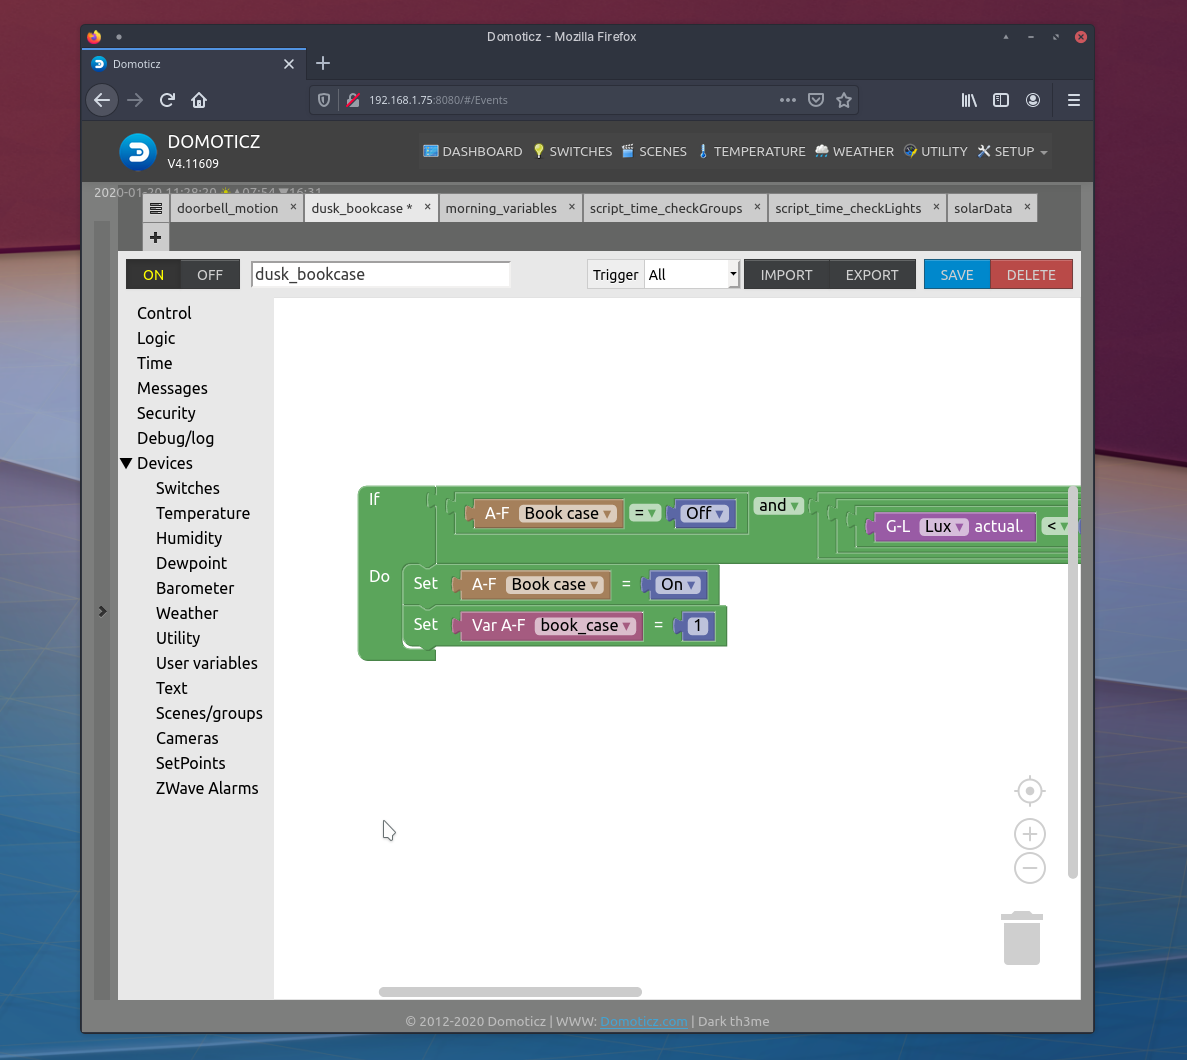Open Dashboard using its icon
The image size is (1187, 1060).
point(431,151)
